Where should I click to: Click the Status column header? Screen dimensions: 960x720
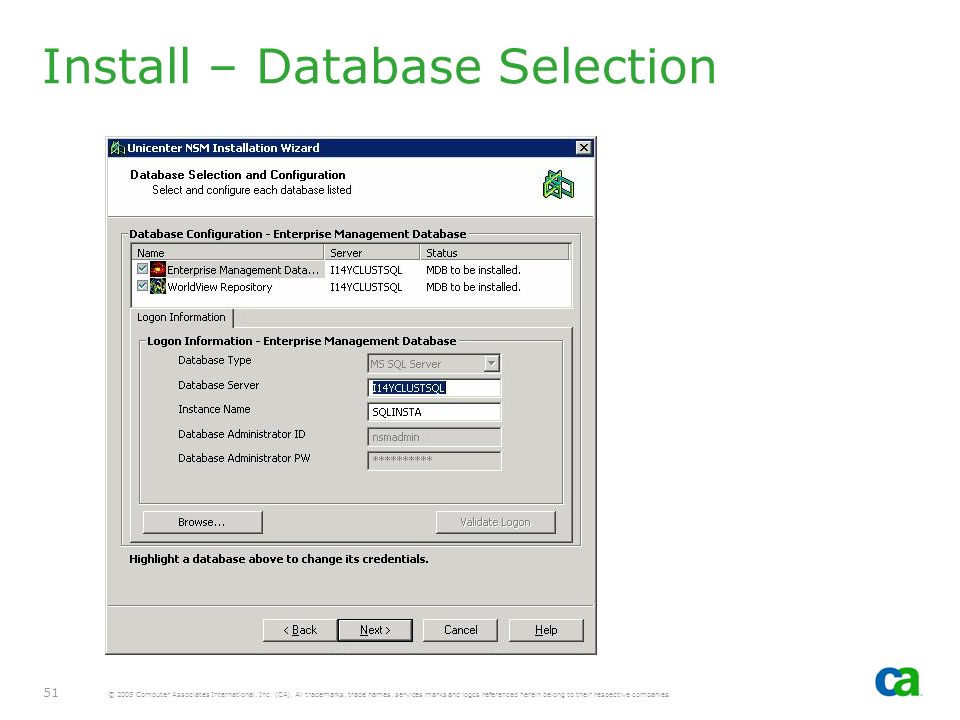tap(495, 253)
